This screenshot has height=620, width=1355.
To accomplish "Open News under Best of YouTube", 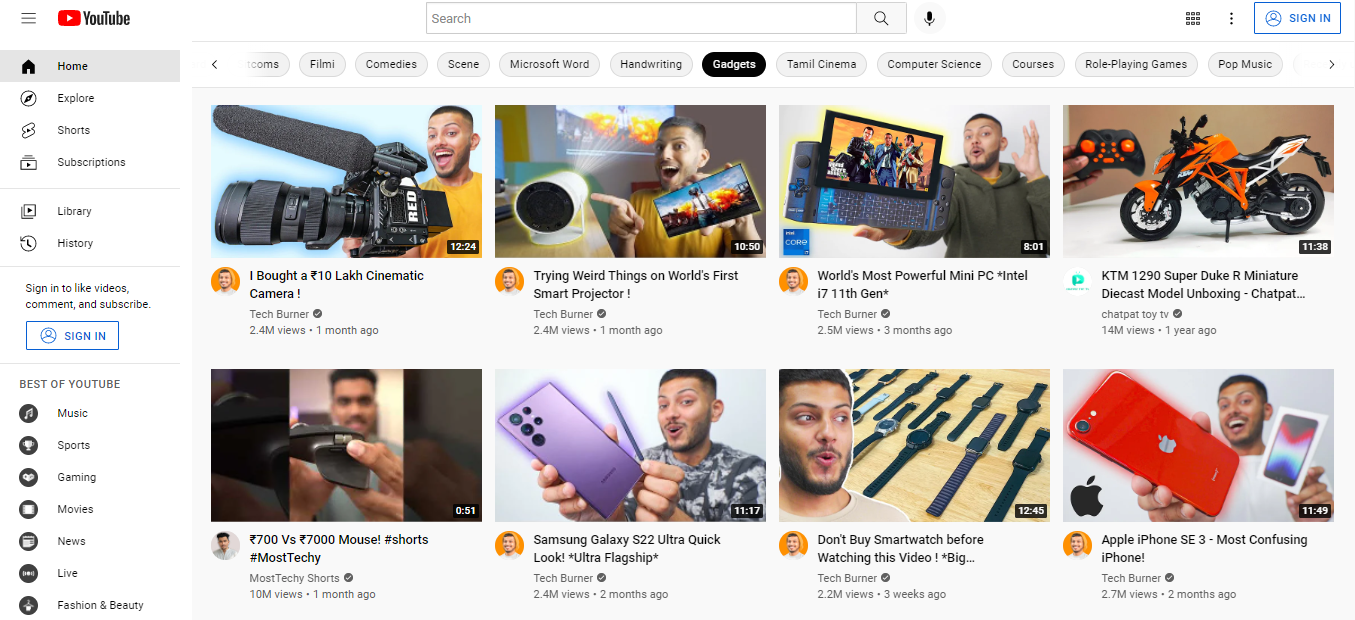I will (90, 541).
